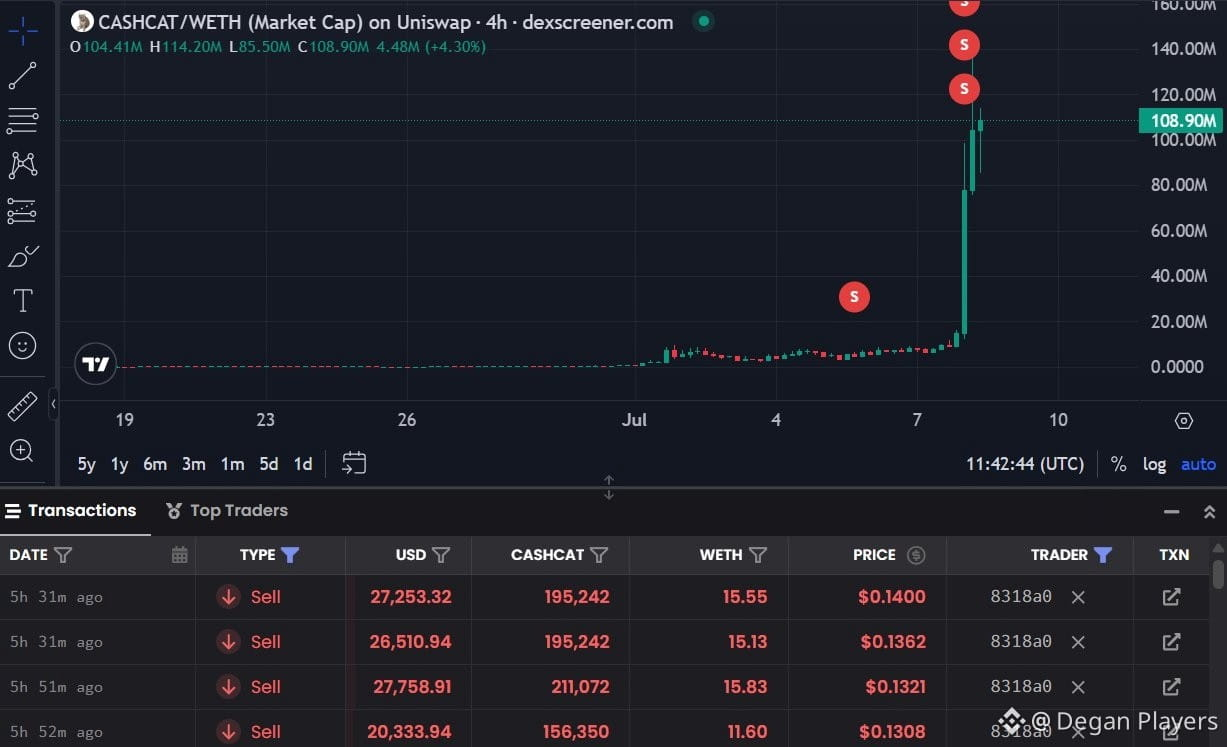Open the DATE column filter
This screenshot has width=1227, height=747.
tap(63, 555)
